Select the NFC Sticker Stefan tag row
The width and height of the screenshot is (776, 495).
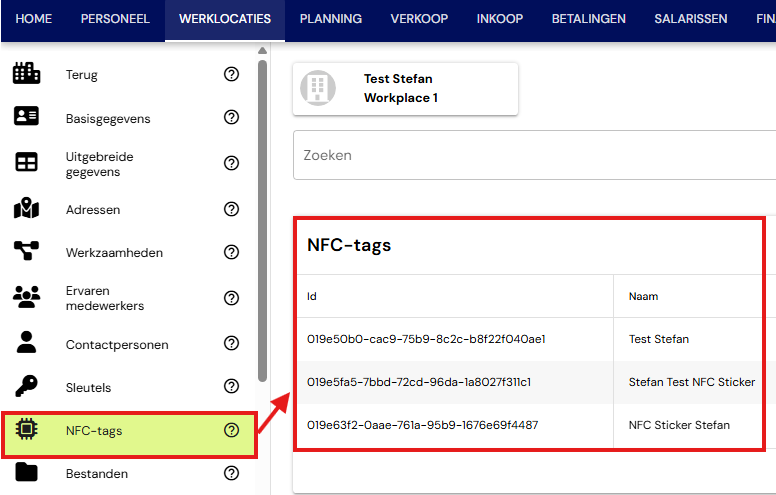pos(529,425)
